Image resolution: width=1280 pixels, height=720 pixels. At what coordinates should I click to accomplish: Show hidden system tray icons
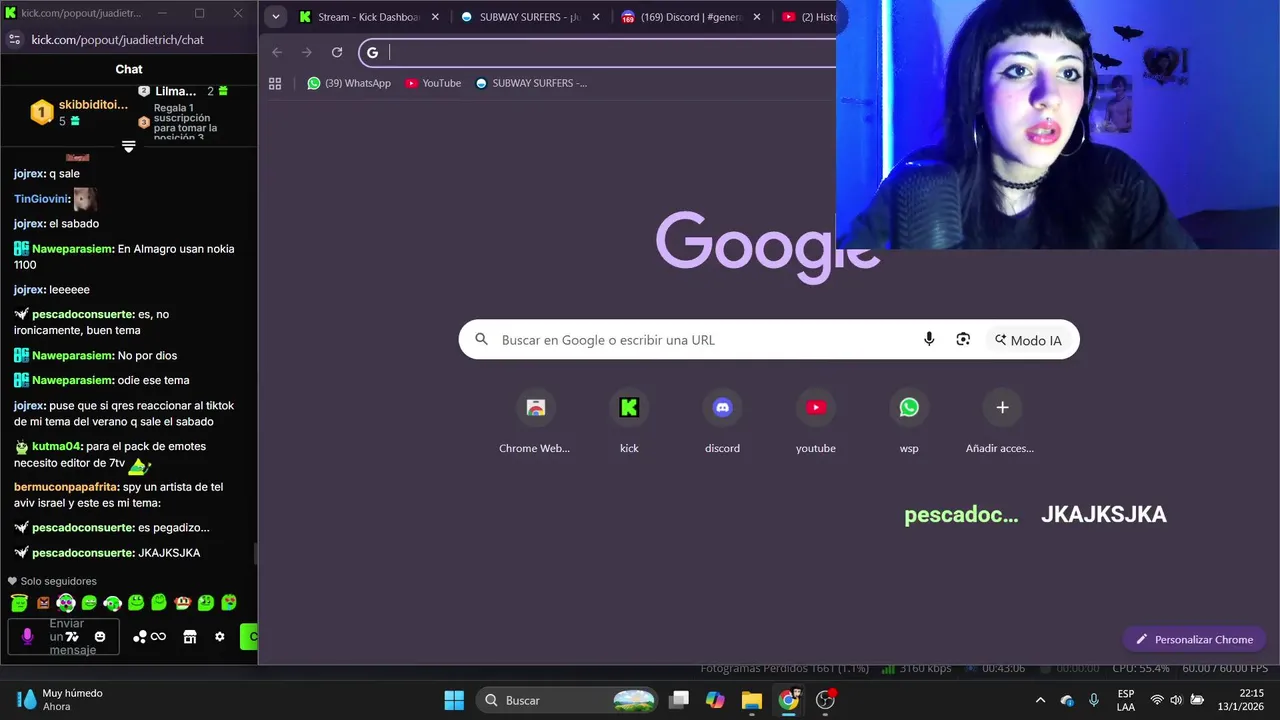pyautogui.click(x=1040, y=700)
